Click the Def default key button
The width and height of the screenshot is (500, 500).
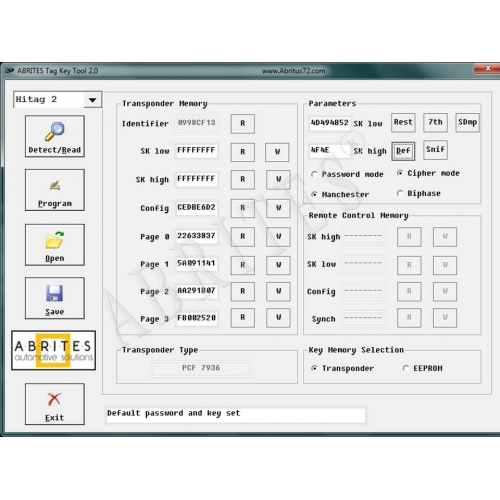403,151
